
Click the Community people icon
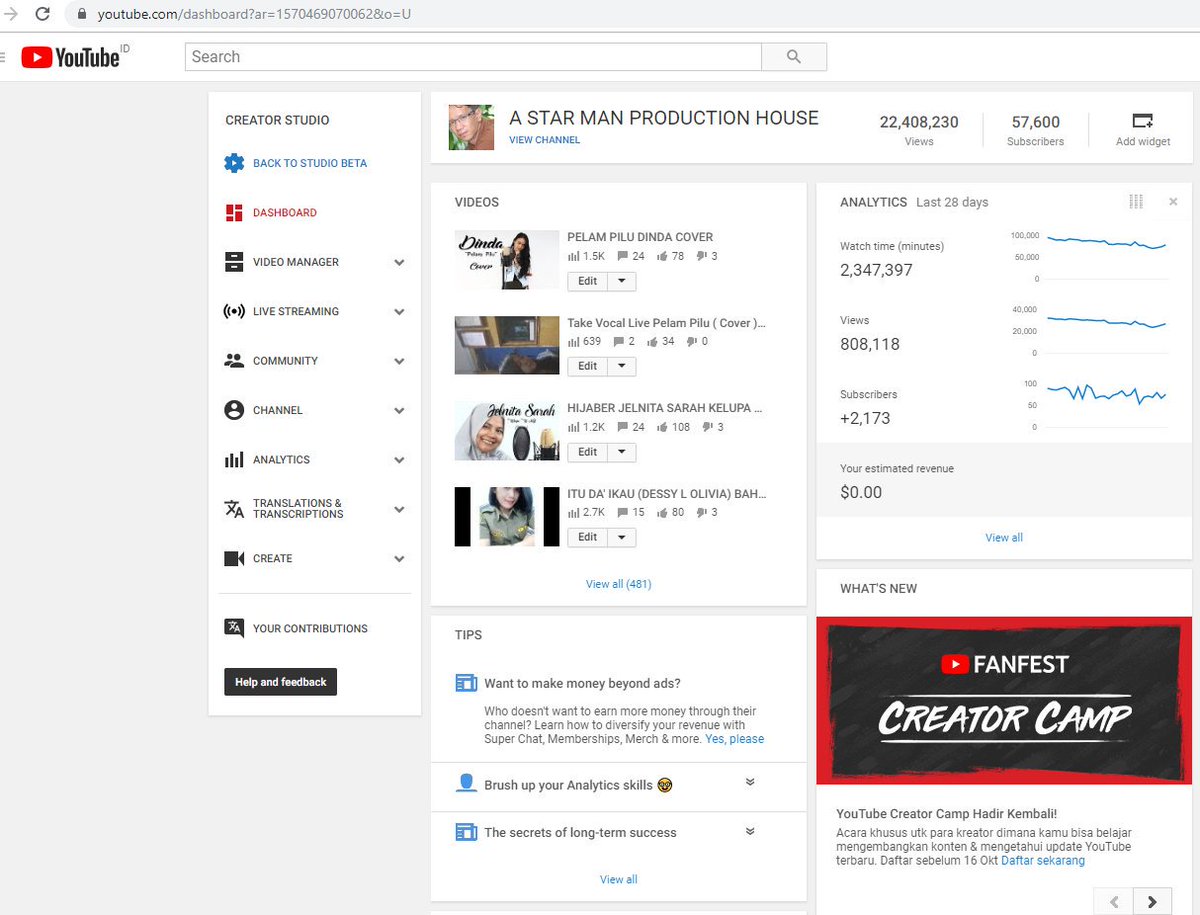234,360
